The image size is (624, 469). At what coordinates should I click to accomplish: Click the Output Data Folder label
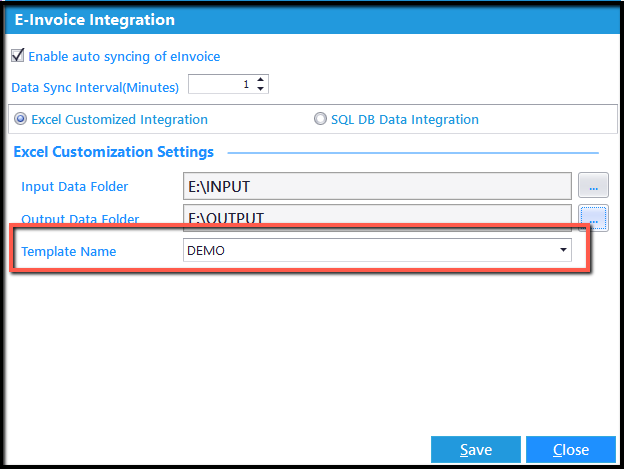[x=80, y=218]
